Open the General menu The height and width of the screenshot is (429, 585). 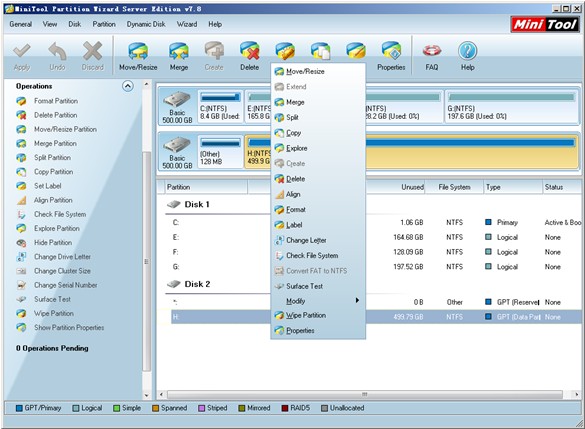21,24
